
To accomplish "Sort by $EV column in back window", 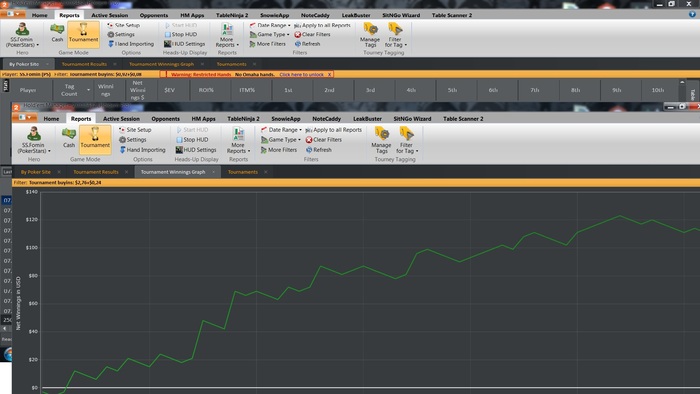I will pos(170,90).
